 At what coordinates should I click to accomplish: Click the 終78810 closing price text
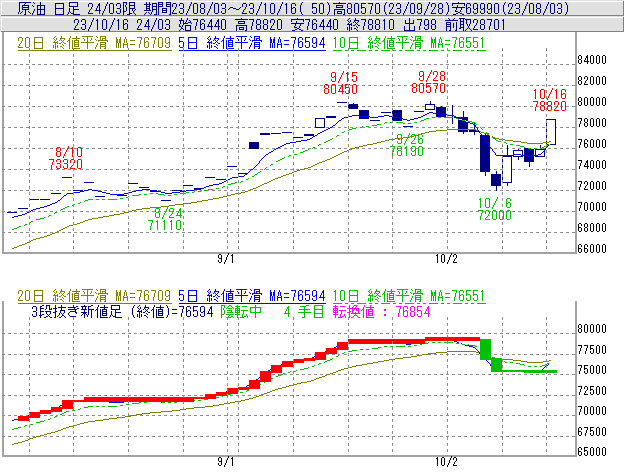(x=370, y=25)
